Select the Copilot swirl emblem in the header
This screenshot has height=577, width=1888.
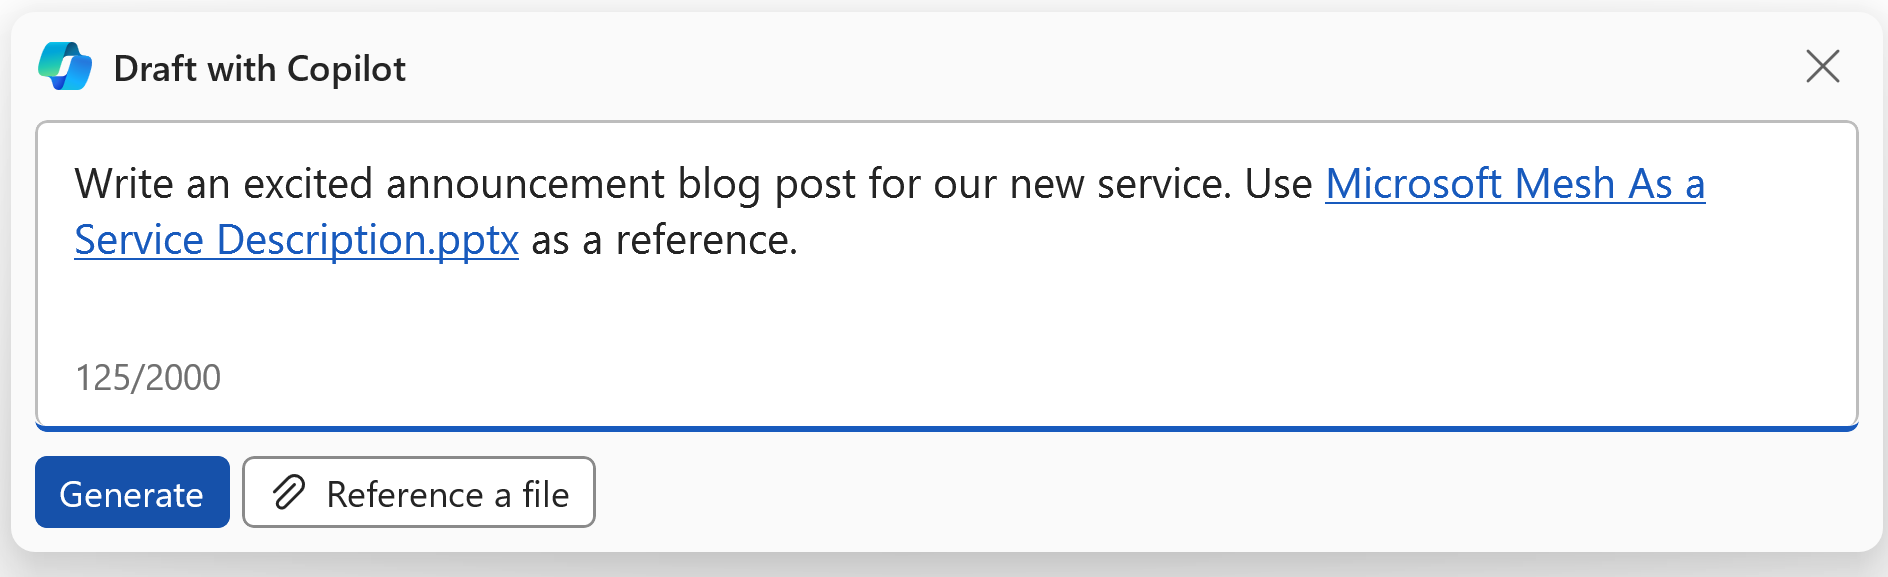tap(64, 66)
